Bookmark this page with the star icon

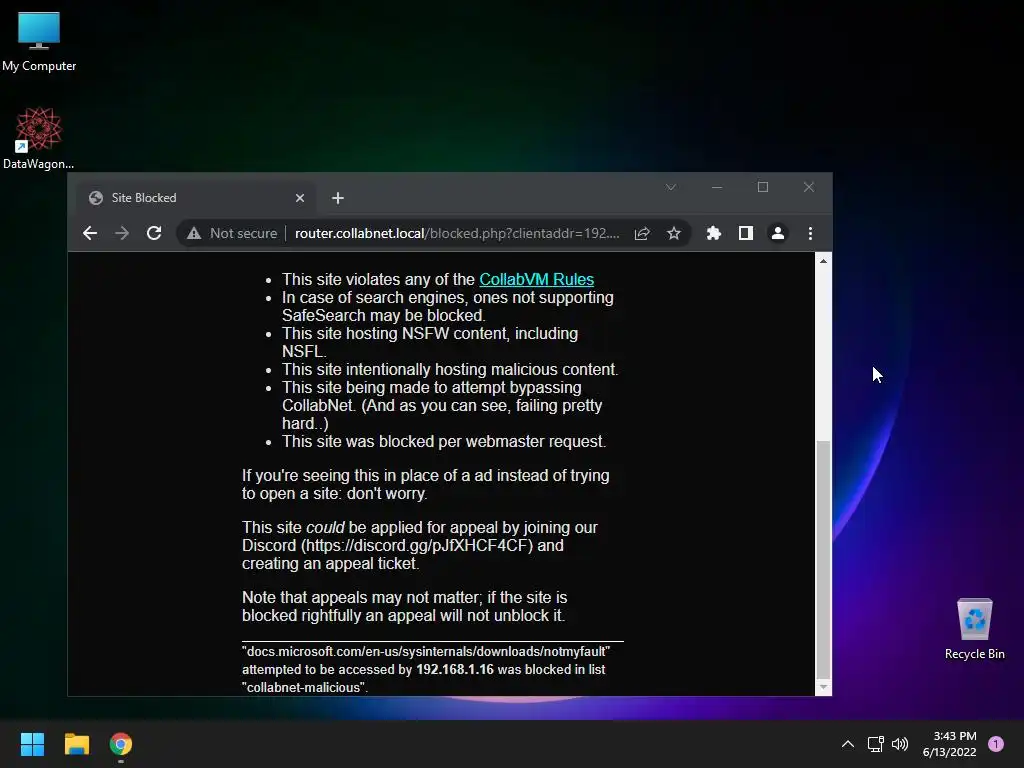tap(674, 233)
